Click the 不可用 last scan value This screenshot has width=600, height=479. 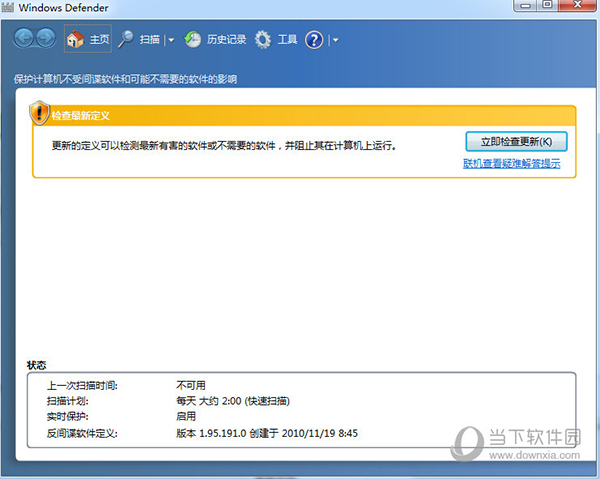coord(191,385)
